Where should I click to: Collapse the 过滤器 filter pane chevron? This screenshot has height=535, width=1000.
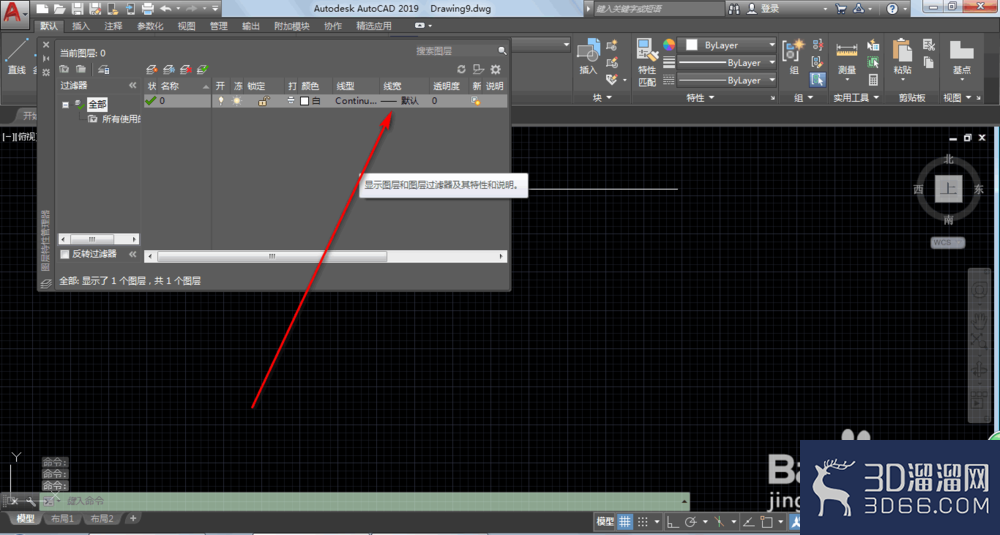pyautogui.click(x=133, y=85)
